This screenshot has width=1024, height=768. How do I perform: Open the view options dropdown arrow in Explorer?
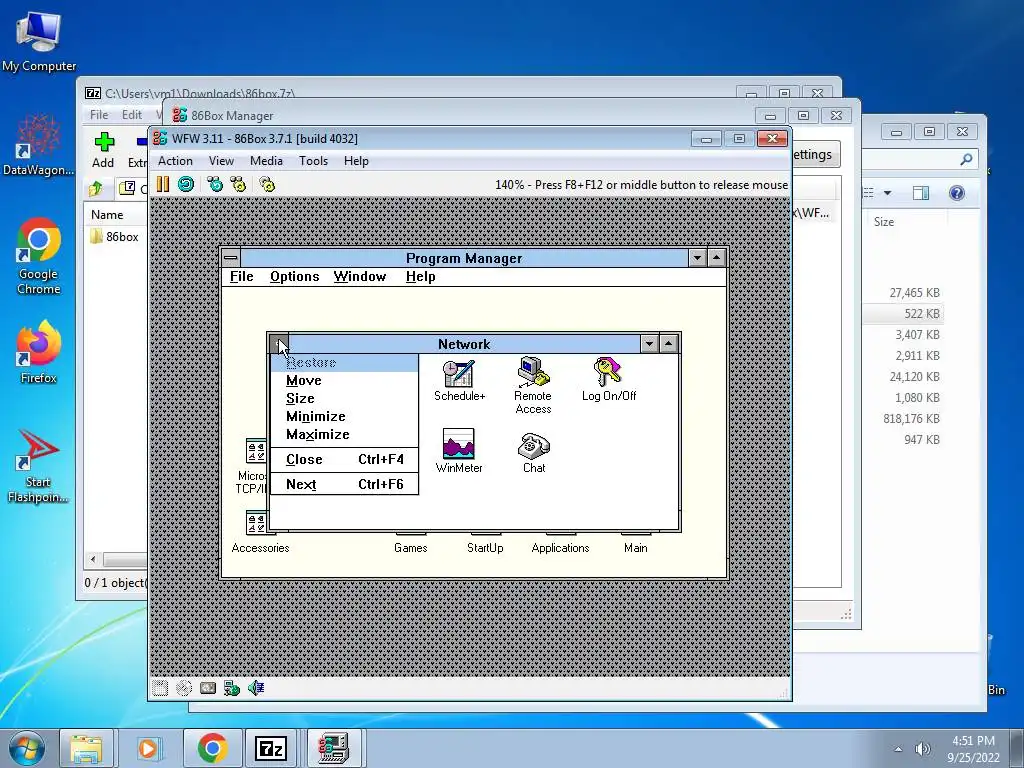coord(888,193)
